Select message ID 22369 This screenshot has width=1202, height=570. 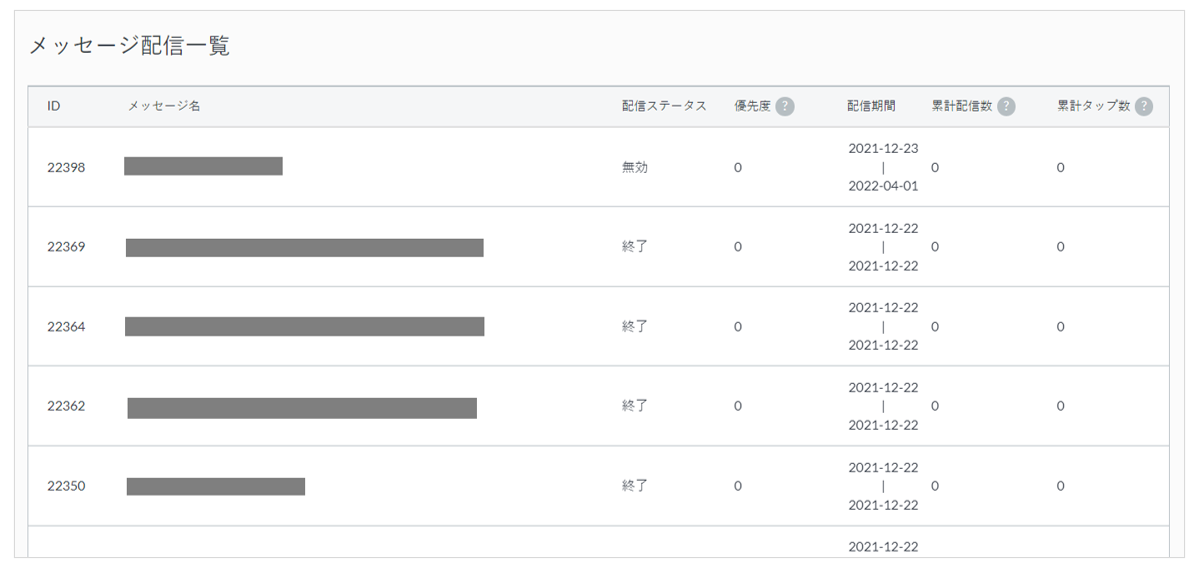pos(66,247)
